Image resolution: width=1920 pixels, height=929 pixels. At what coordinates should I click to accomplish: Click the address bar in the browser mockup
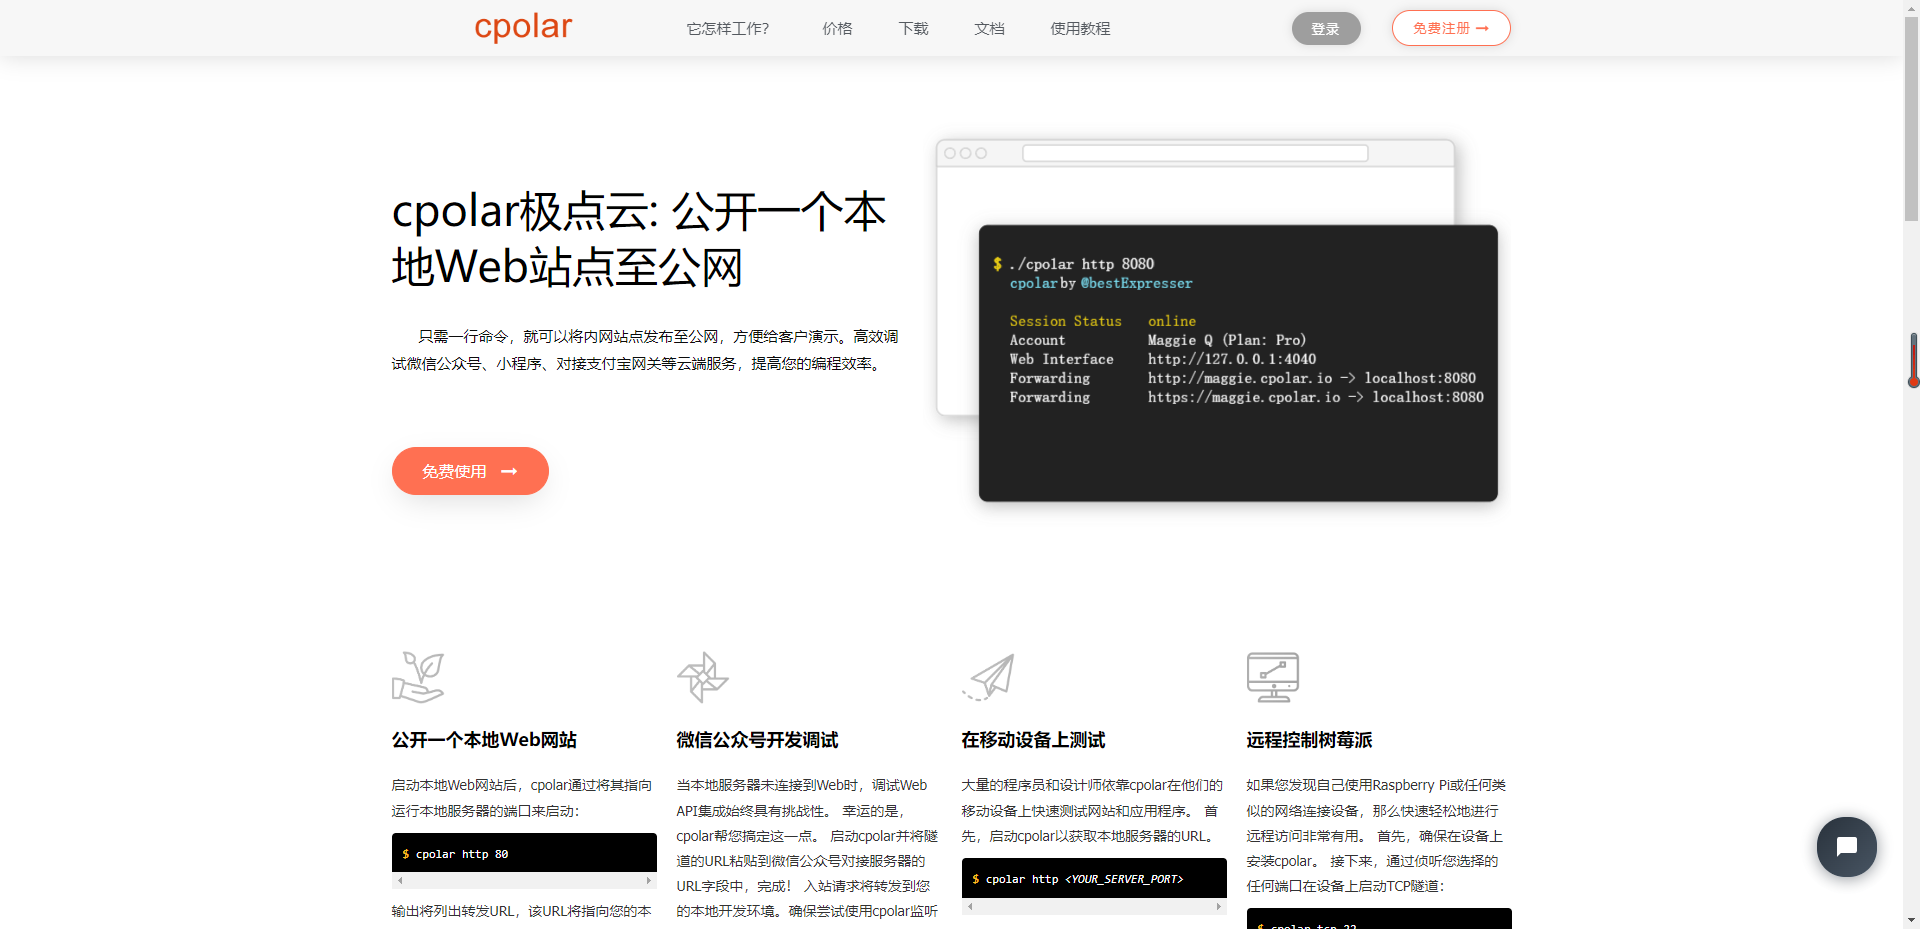coord(1195,153)
